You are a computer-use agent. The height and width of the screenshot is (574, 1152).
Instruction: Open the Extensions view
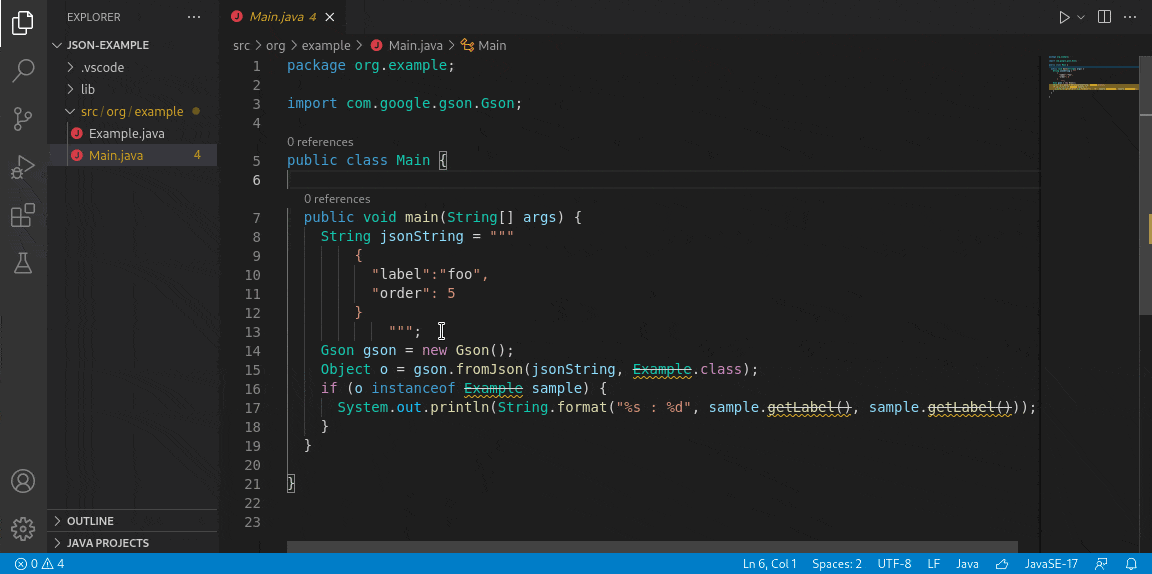pos(24,215)
